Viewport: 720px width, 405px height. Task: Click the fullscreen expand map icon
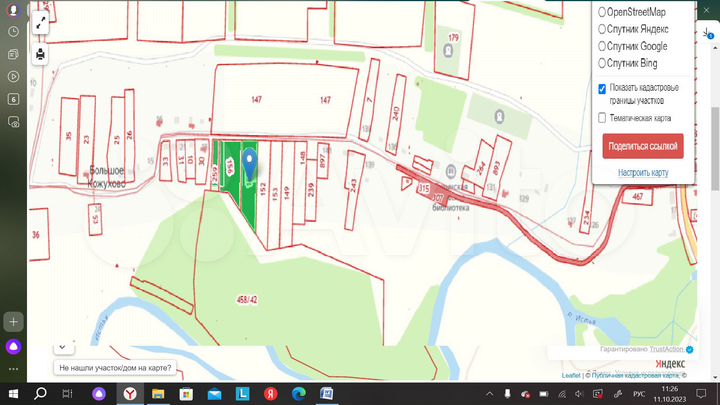click(40, 23)
